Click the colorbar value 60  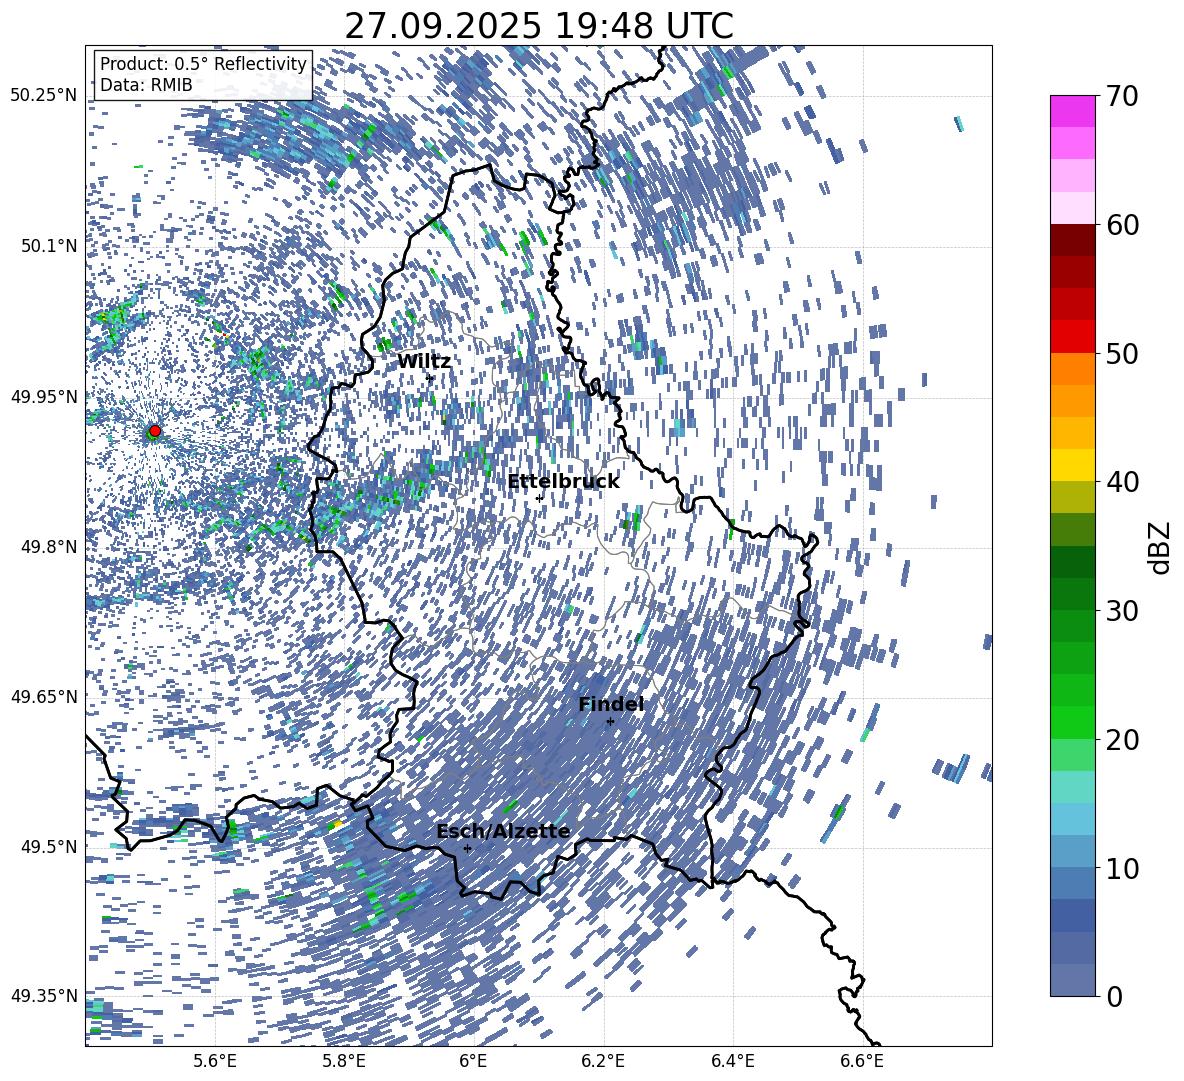tap(1122, 224)
